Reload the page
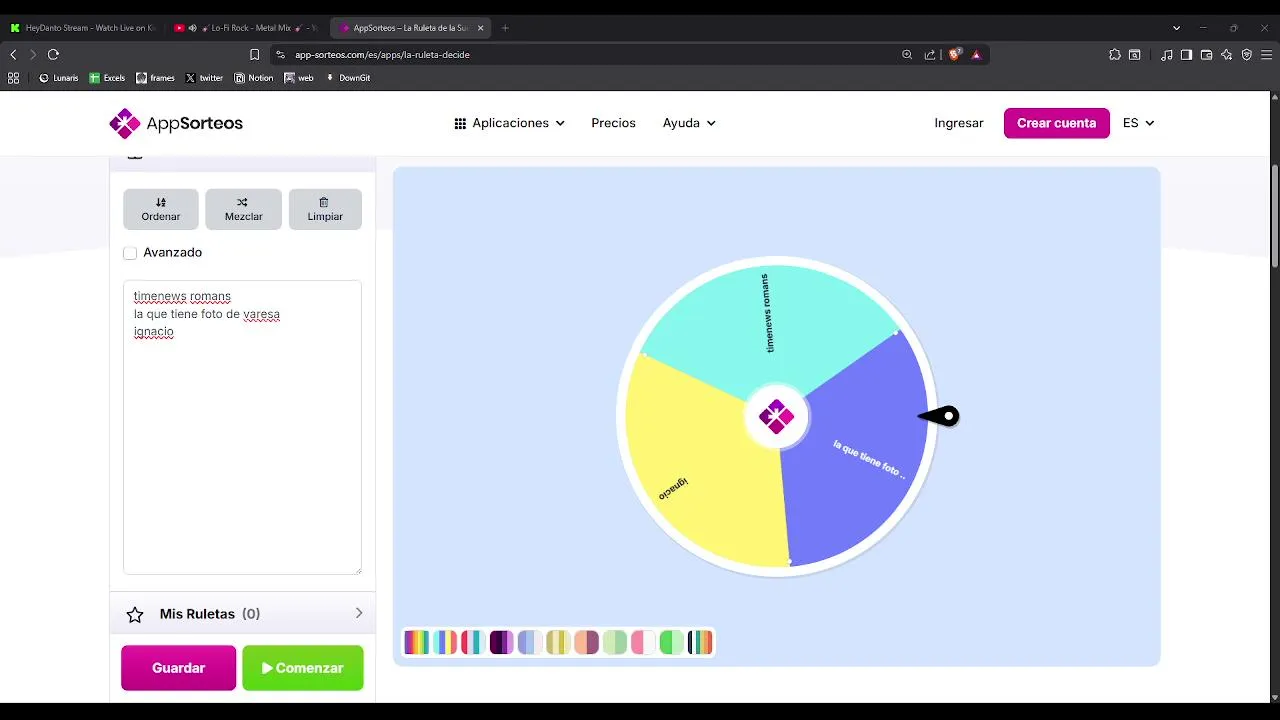This screenshot has height=720, width=1280. coord(53,55)
